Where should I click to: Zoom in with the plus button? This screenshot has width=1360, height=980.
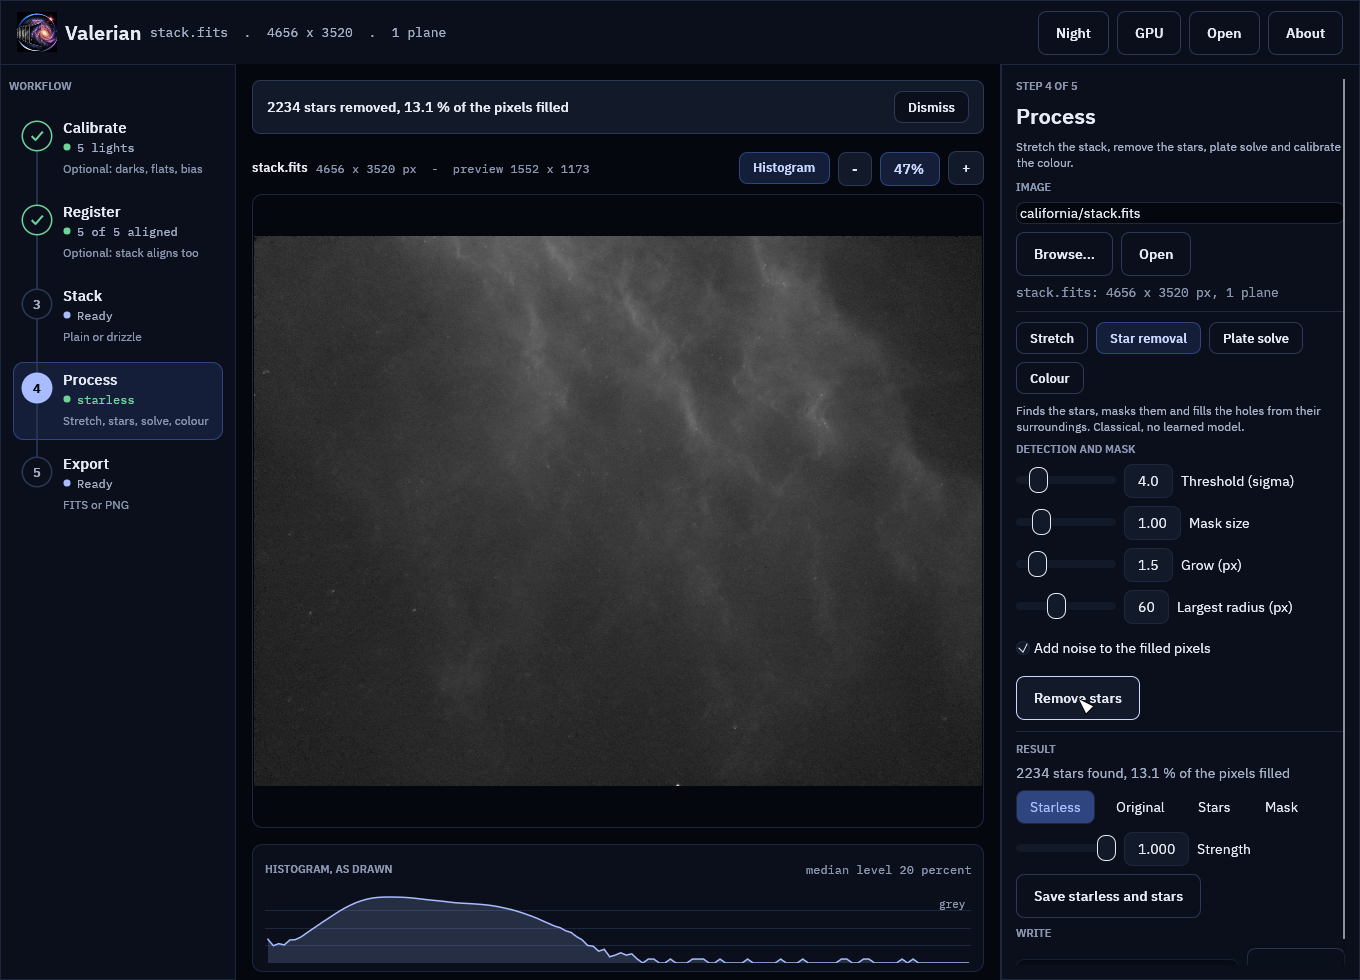tap(966, 169)
